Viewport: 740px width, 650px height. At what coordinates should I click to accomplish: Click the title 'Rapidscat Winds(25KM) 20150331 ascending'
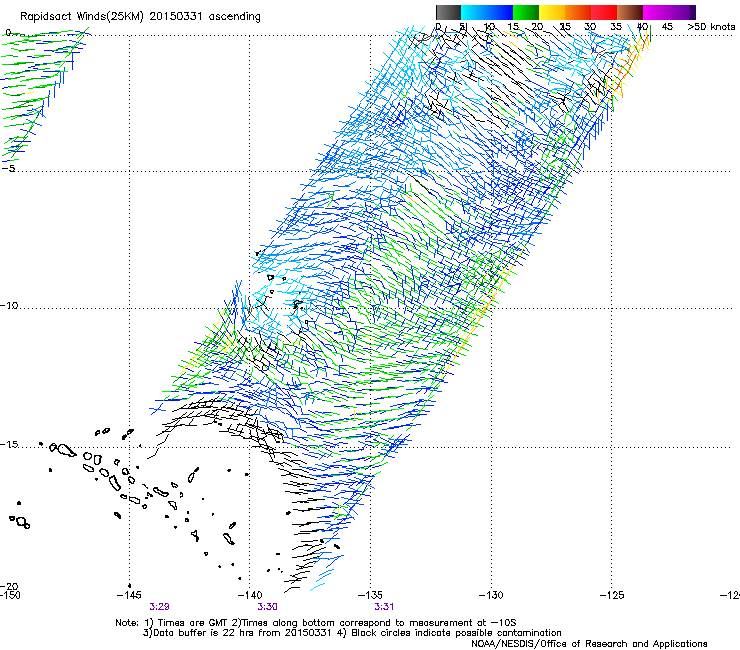140,17
